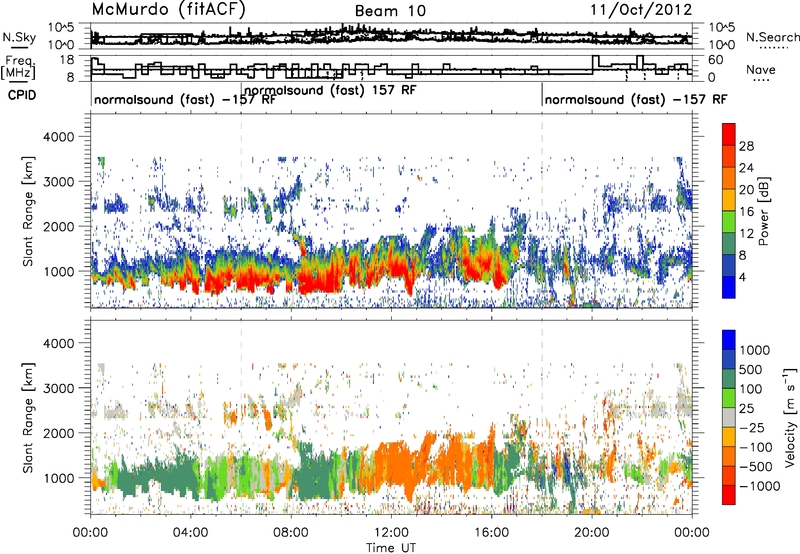
Task: Click the rightmost 'normalsound (fast) -157 RF' label
Action: [x=636, y=99]
